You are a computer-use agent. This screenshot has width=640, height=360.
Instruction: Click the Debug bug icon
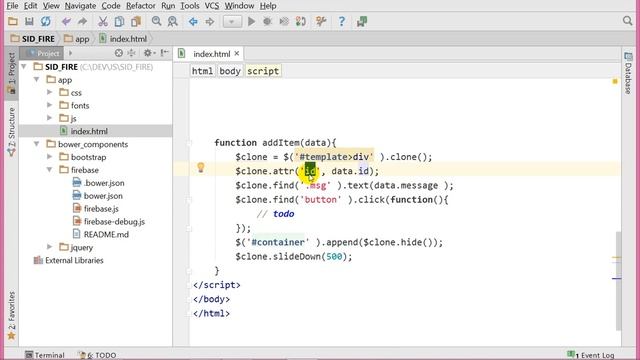click(267, 21)
